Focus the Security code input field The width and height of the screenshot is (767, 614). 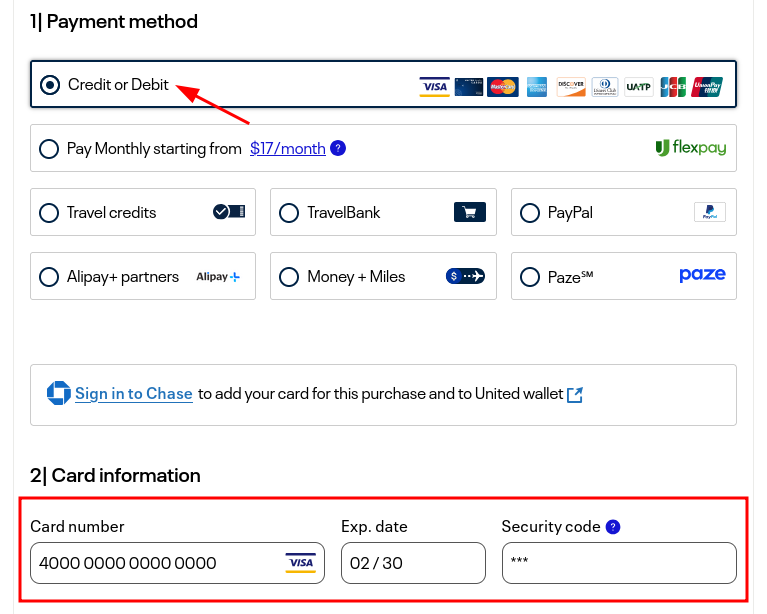click(619, 563)
